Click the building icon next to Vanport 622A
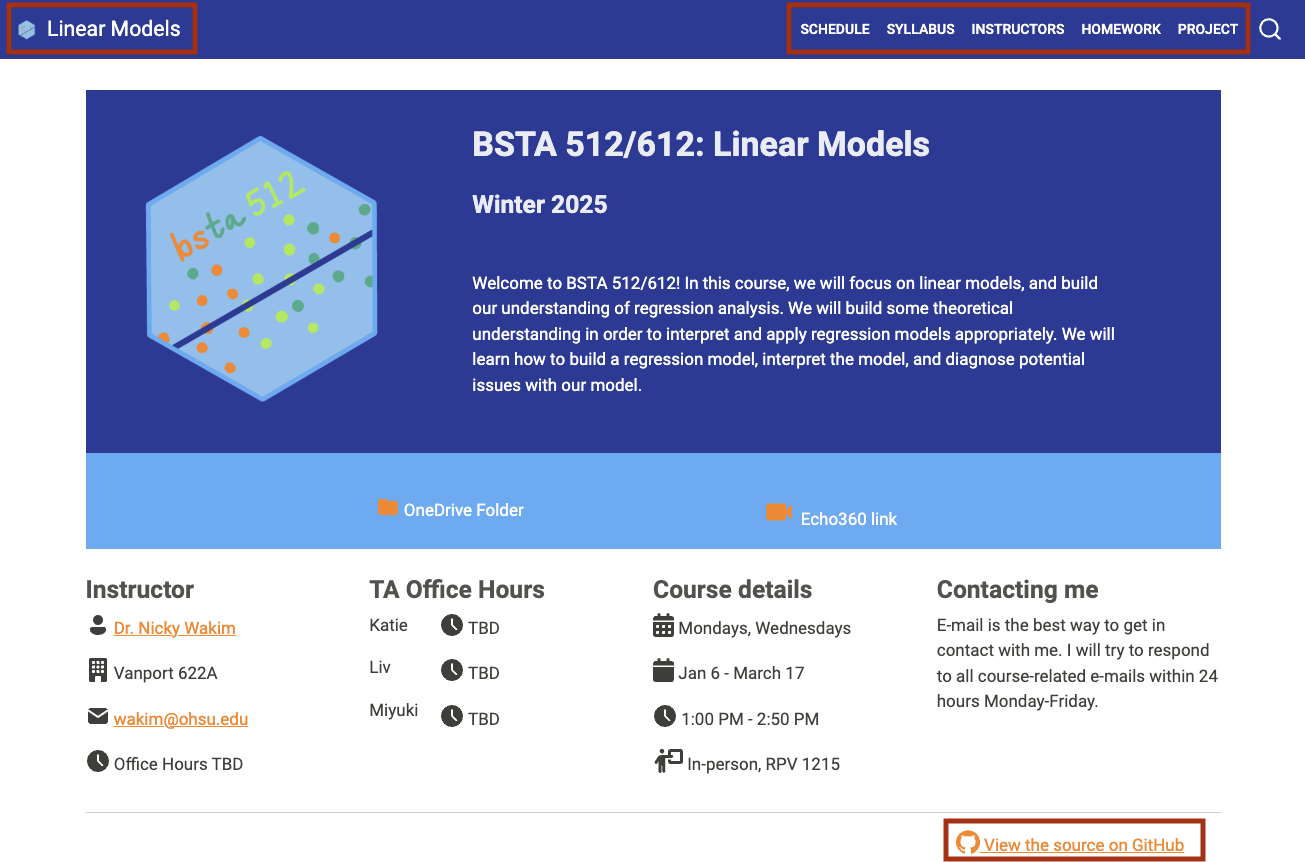The height and width of the screenshot is (862, 1305). (97, 670)
